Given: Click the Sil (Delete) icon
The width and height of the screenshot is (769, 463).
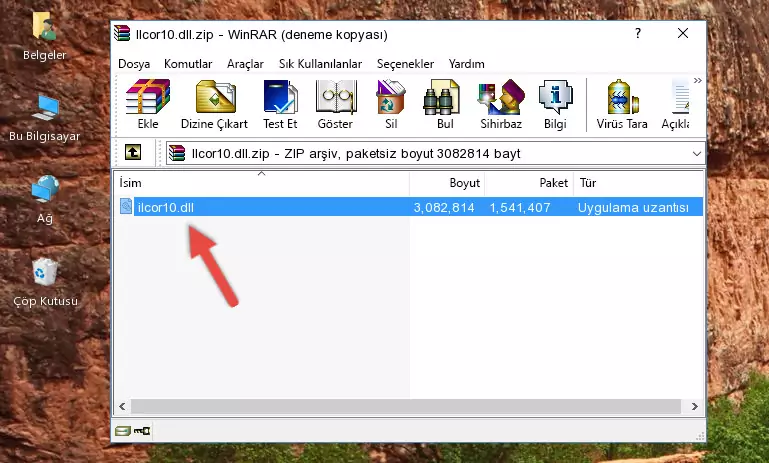Looking at the screenshot, I should [x=391, y=104].
